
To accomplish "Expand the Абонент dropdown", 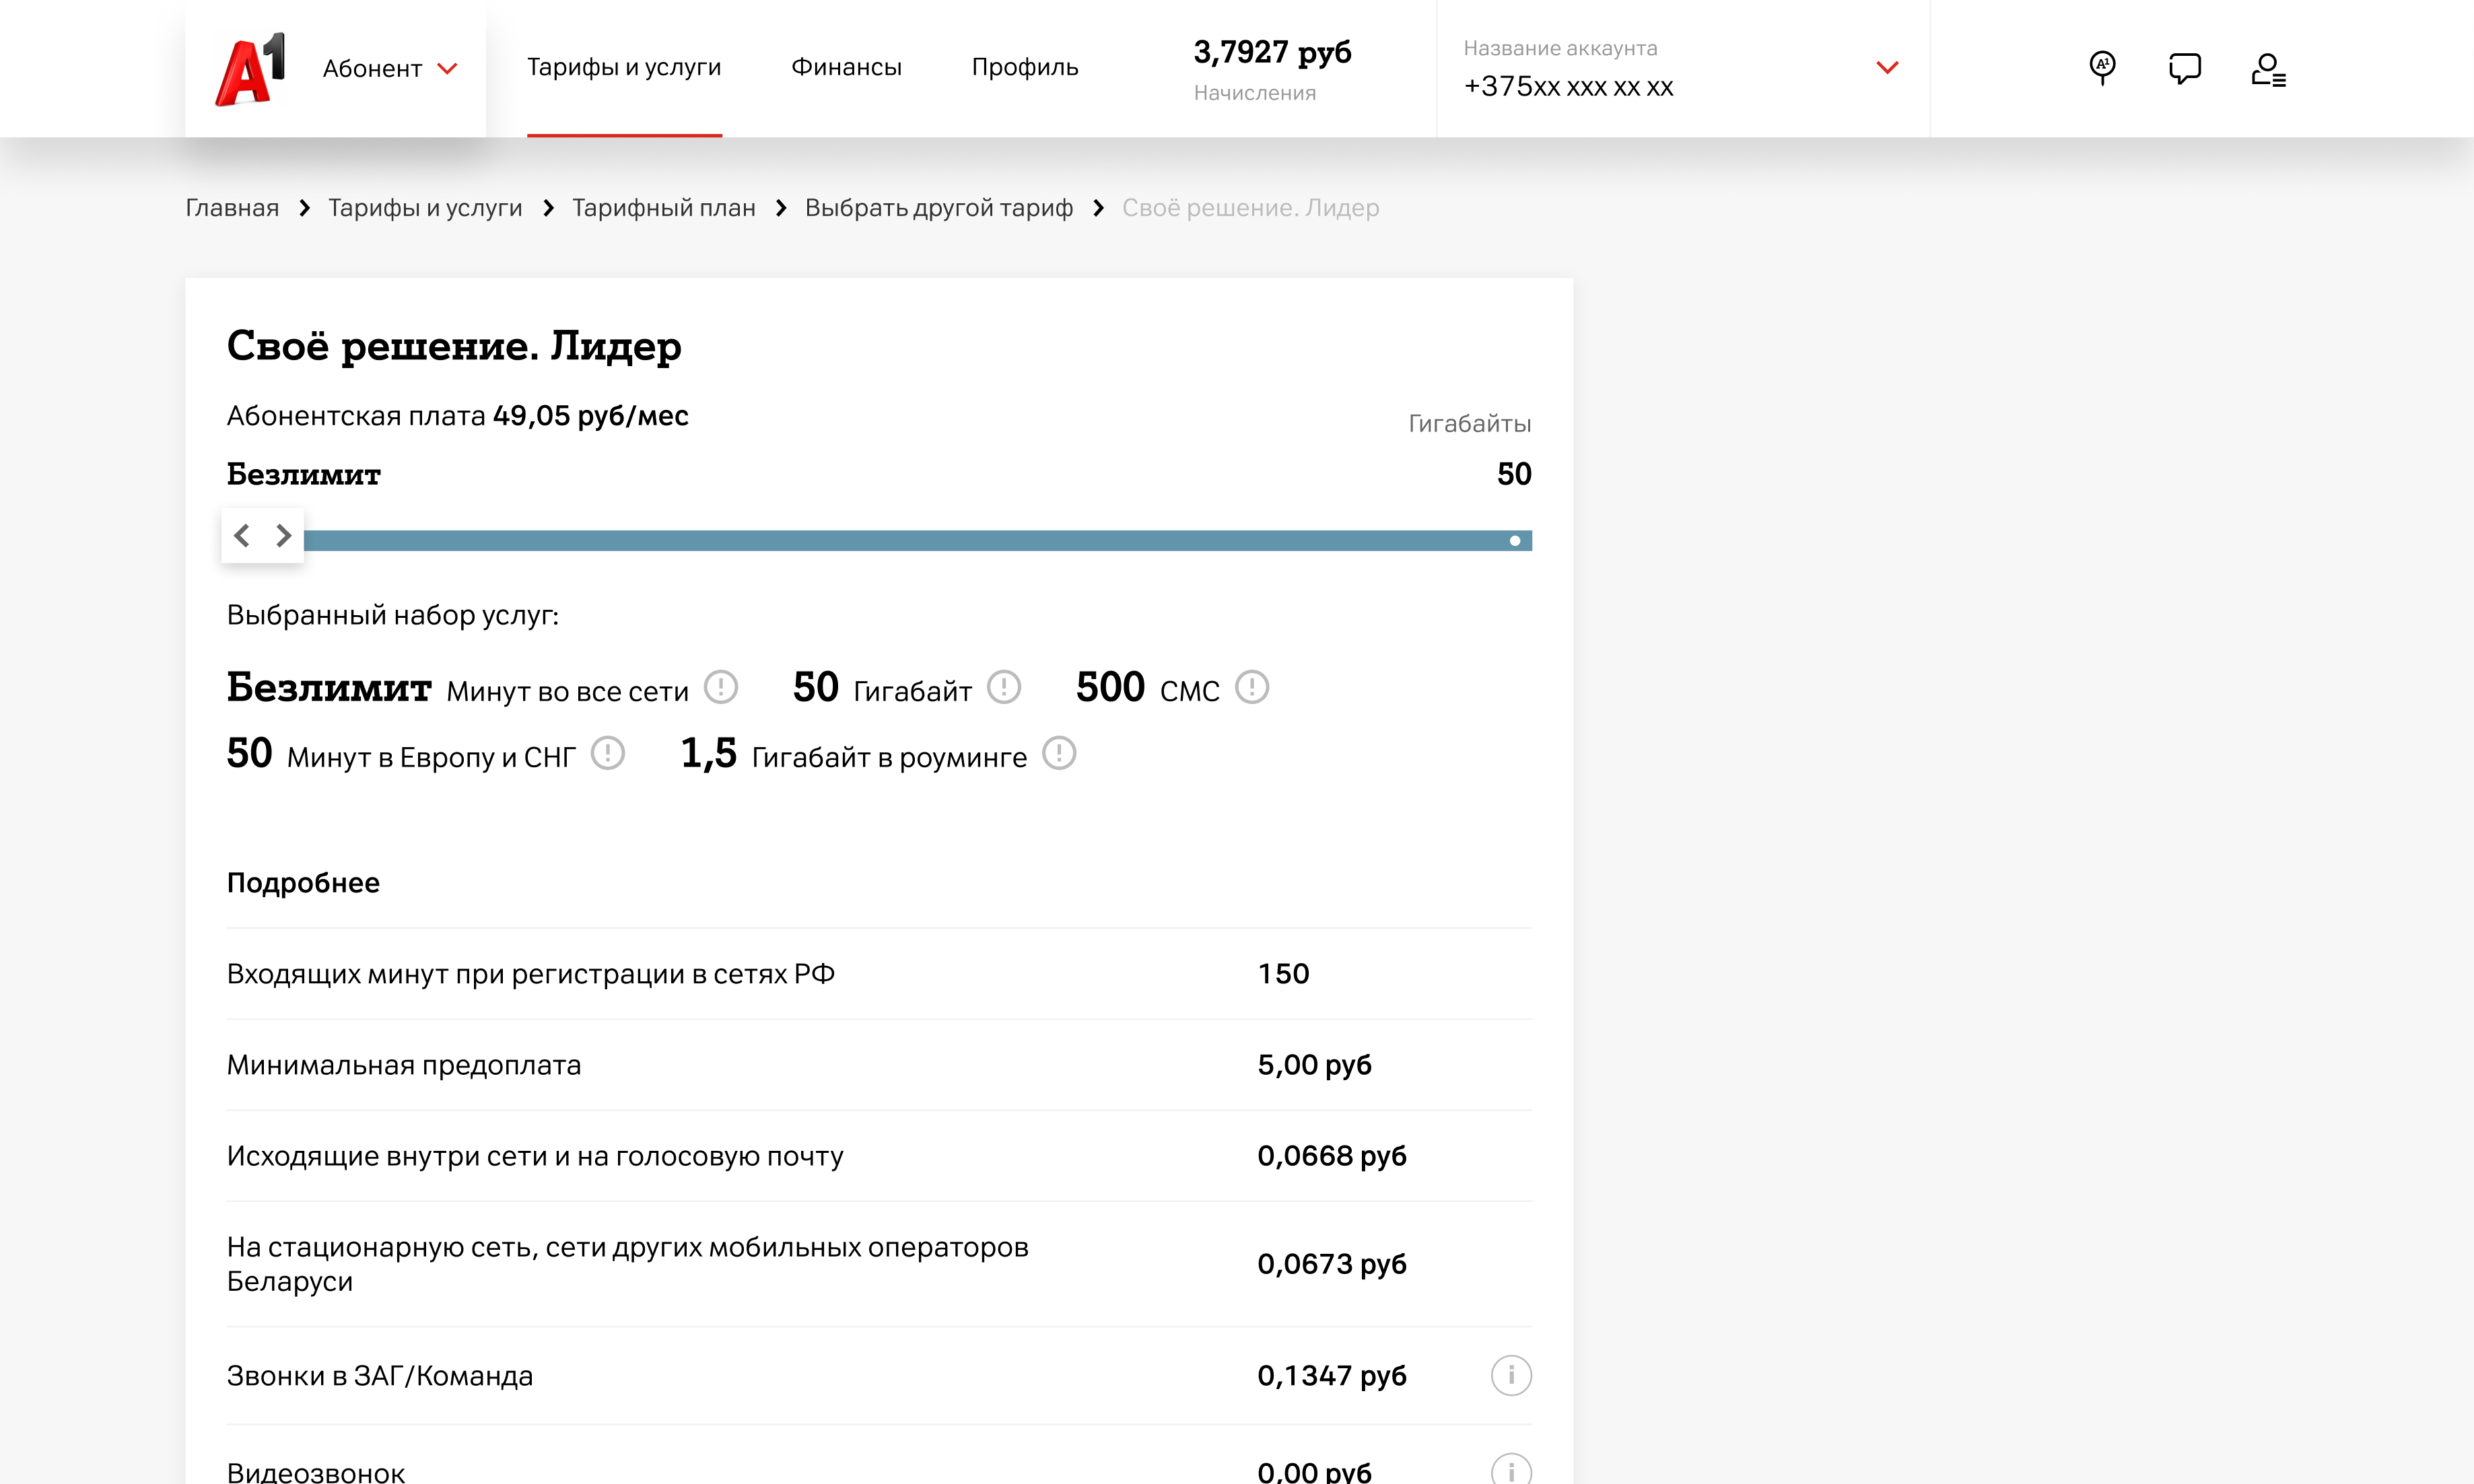I will tap(390, 68).
